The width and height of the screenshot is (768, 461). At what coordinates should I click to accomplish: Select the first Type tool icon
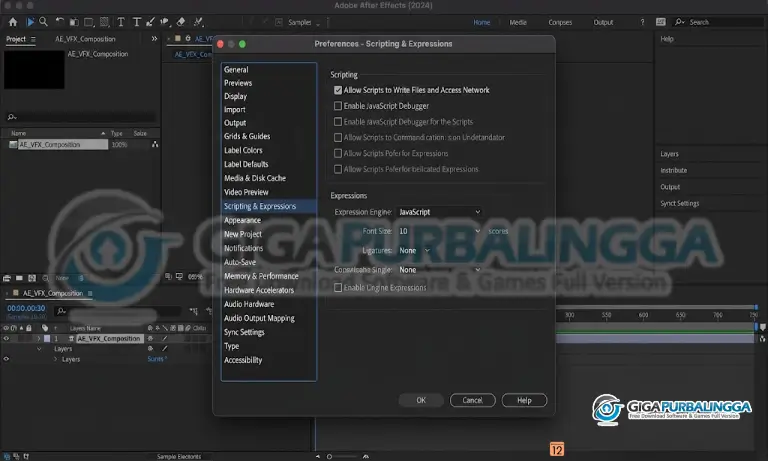120,22
